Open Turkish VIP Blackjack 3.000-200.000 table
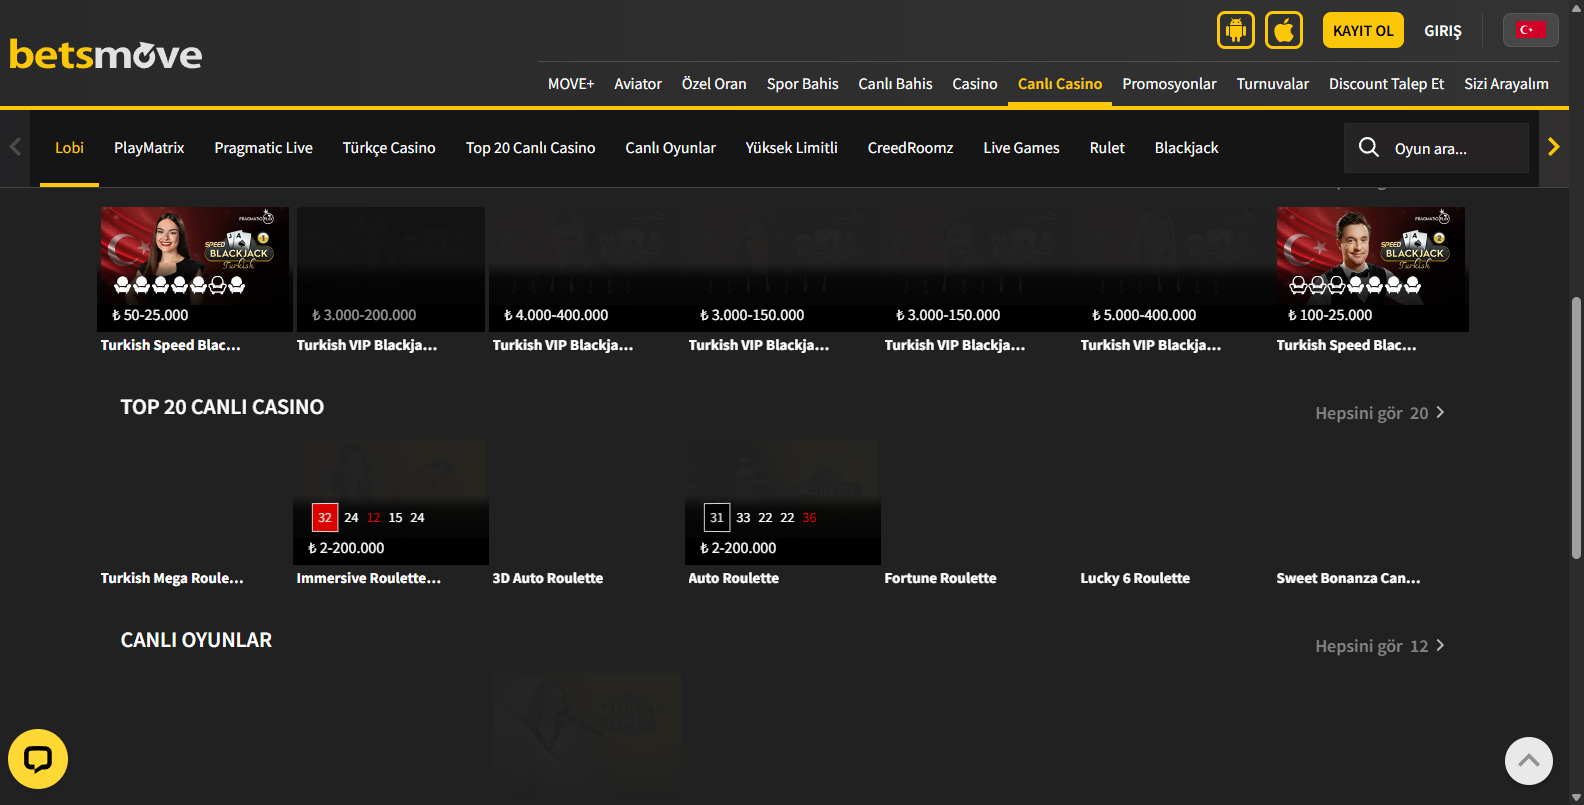The width and height of the screenshot is (1584, 805). point(391,269)
